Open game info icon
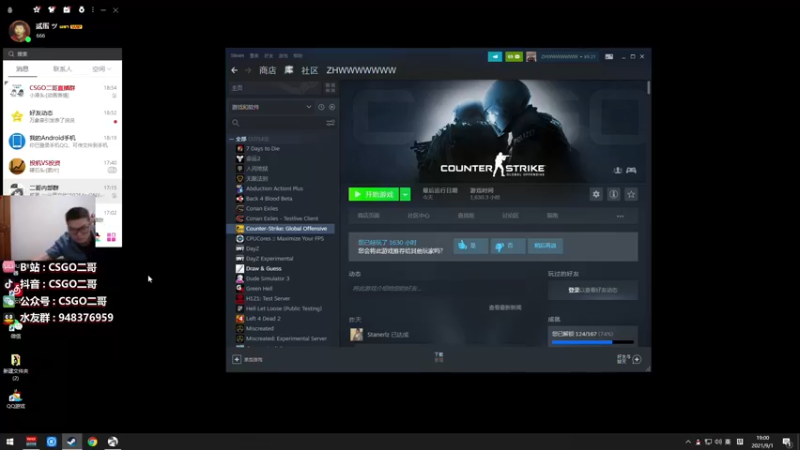The image size is (800, 450). (614, 194)
